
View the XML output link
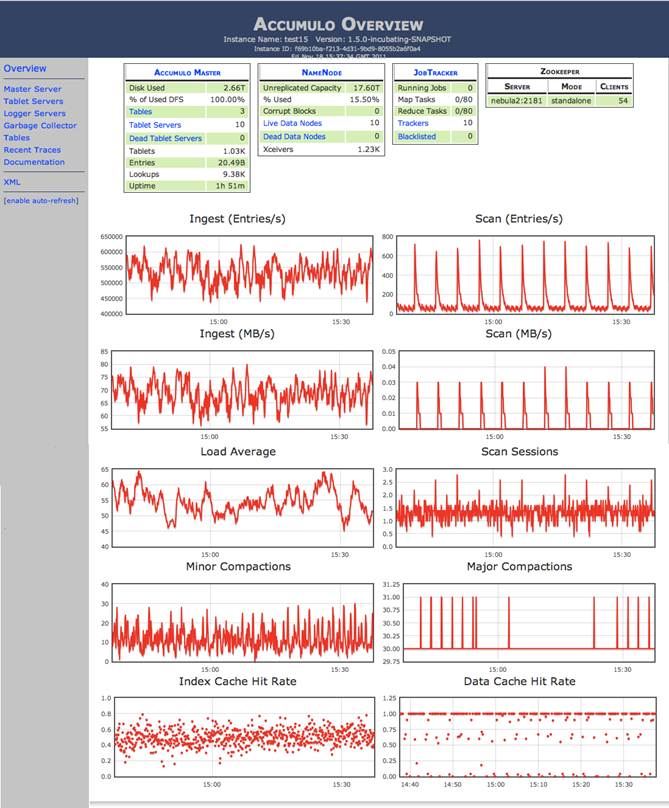click(x=12, y=182)
